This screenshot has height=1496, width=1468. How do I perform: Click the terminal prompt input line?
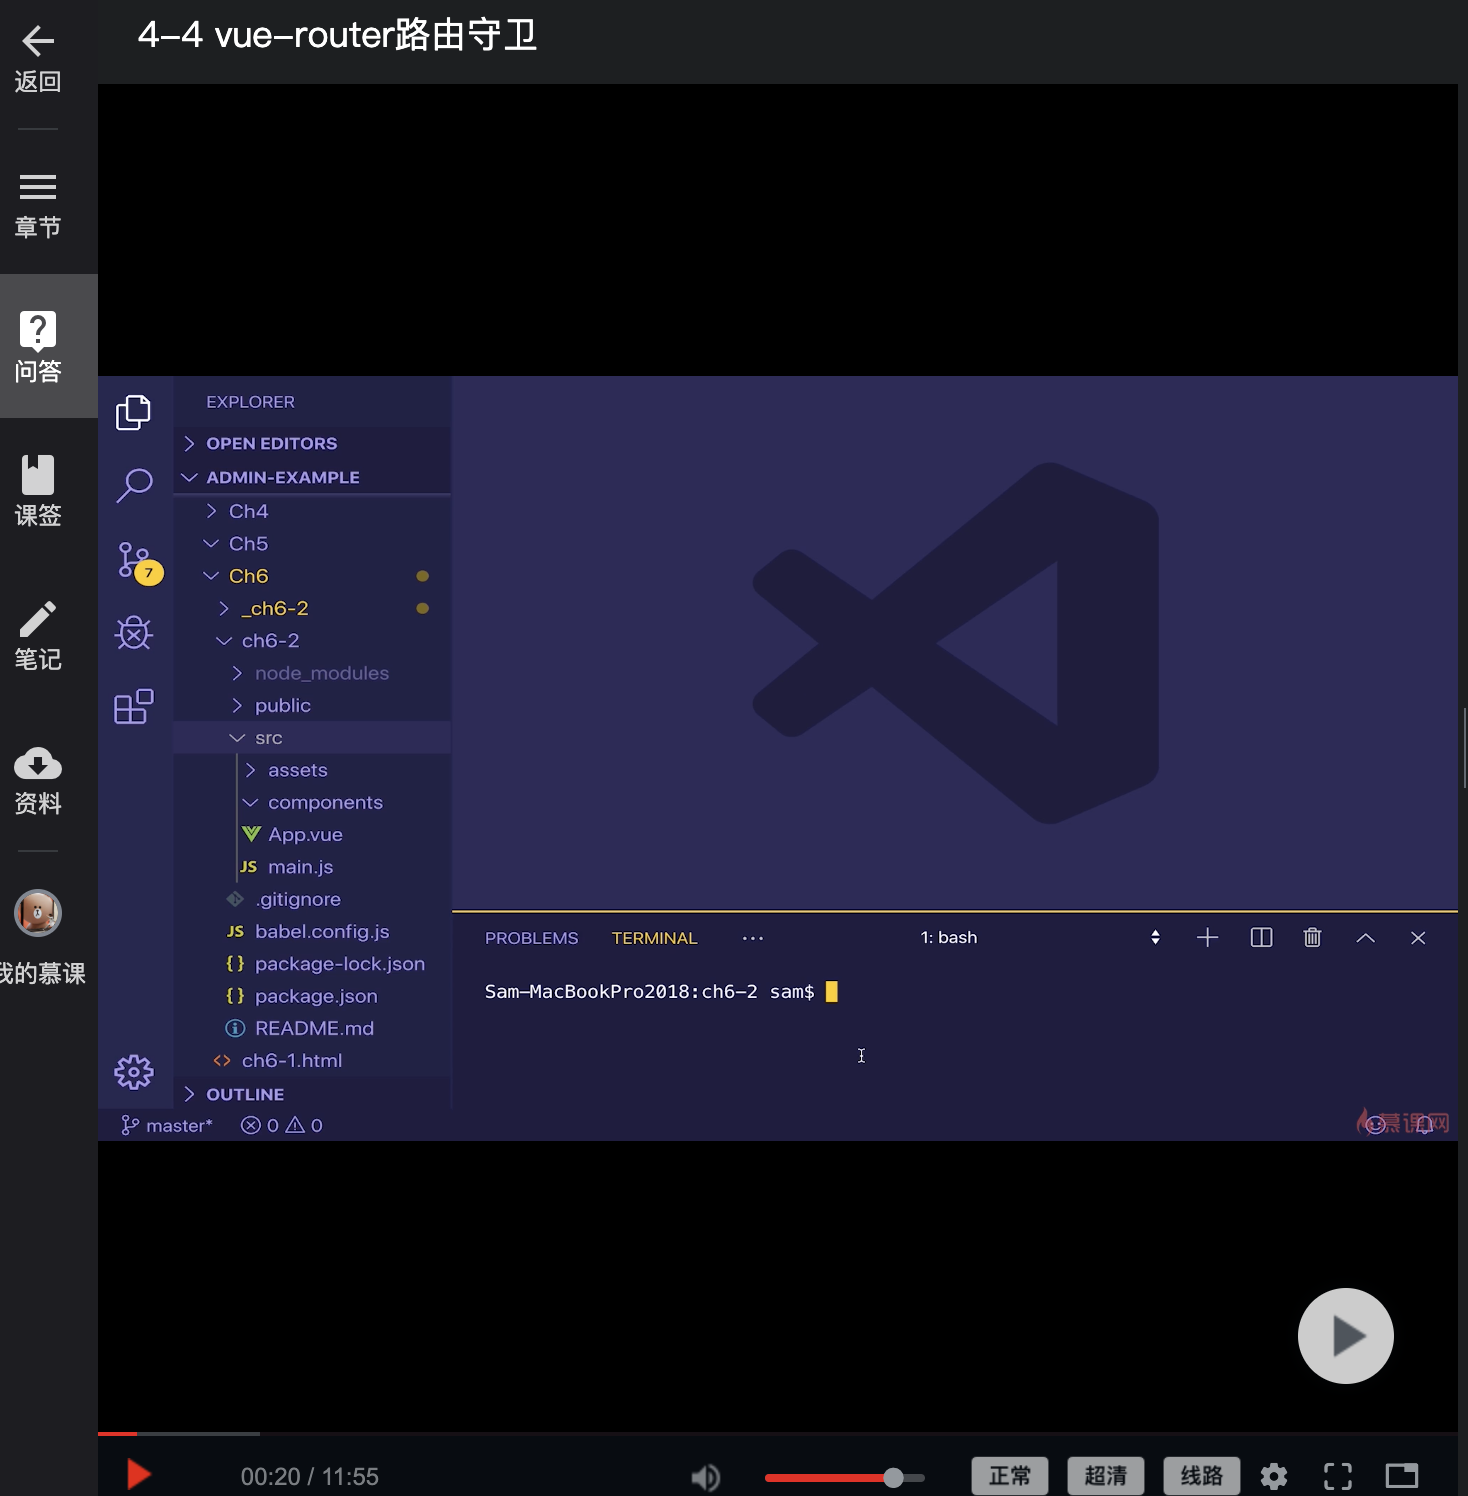click(x=661, y=992)
